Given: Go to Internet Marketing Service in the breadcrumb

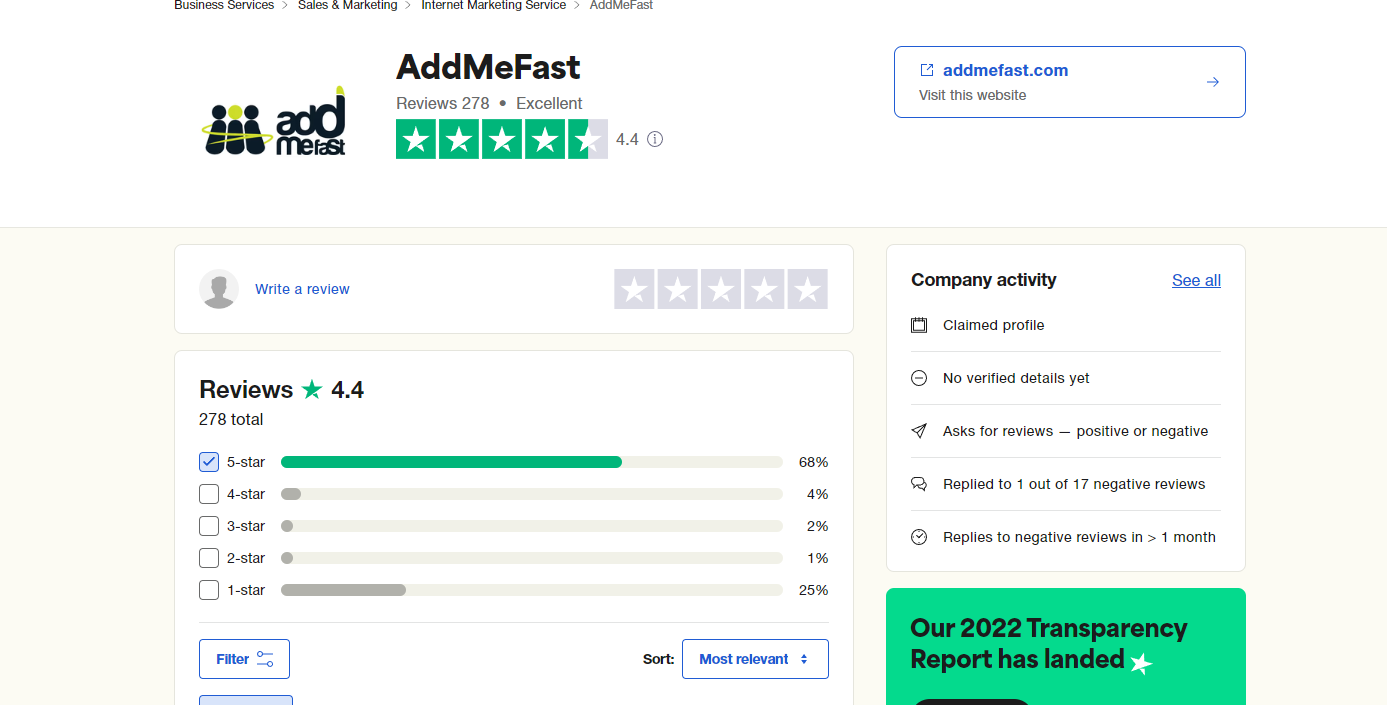Looking at the screenshot, I should (x=494, y=5).
